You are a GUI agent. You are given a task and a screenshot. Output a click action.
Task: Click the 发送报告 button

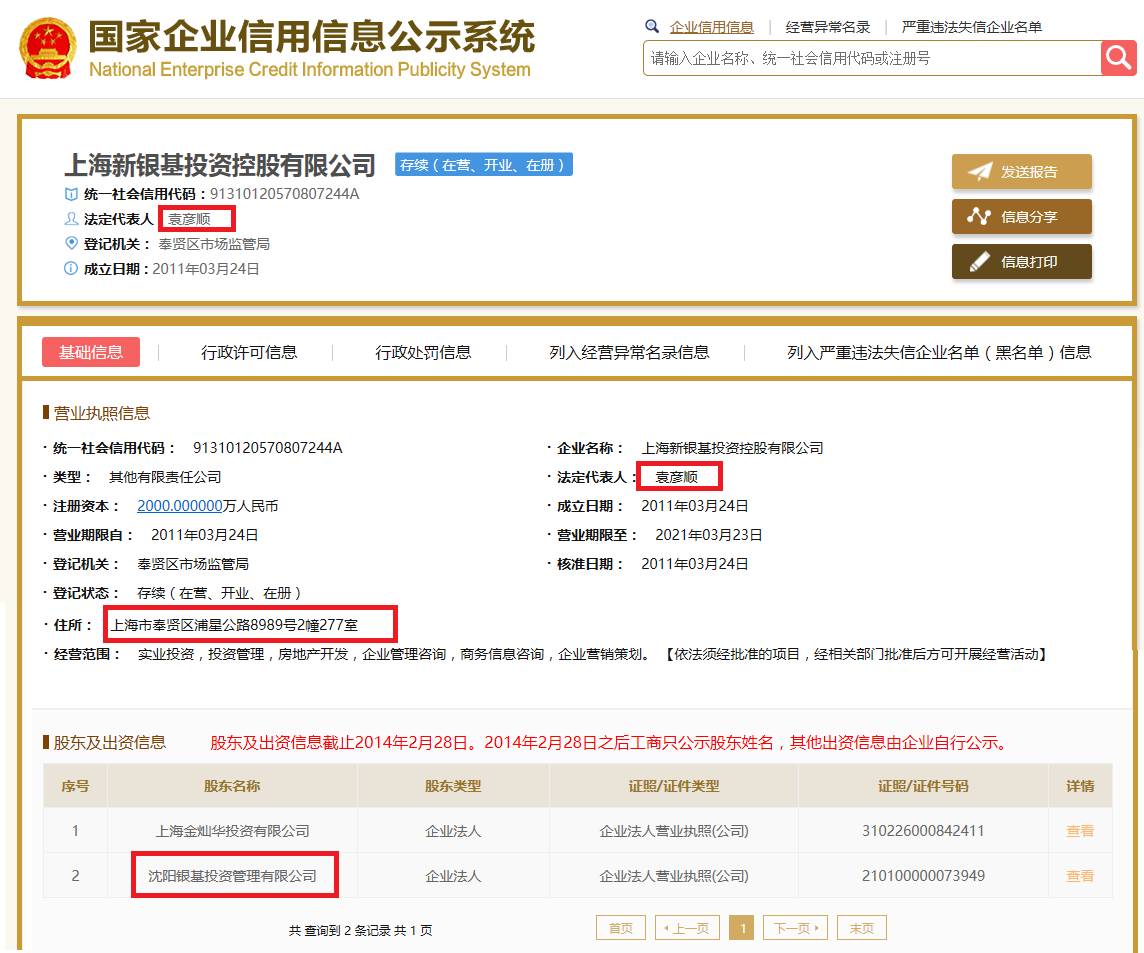pos(1021,171)
